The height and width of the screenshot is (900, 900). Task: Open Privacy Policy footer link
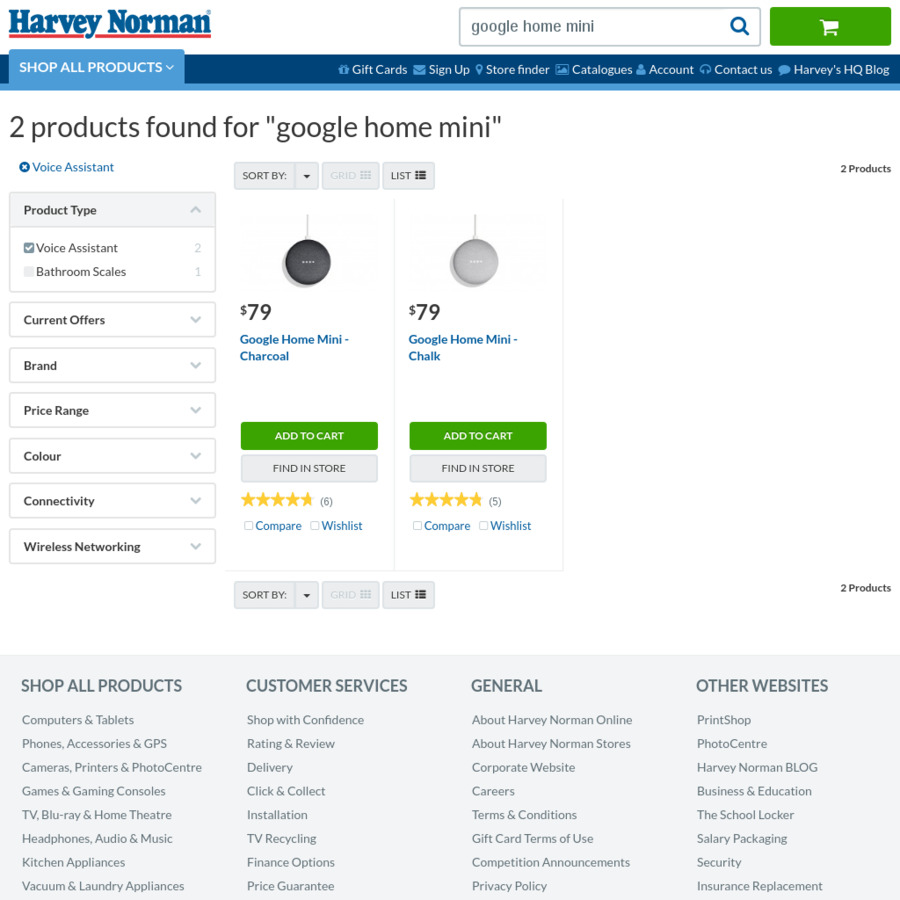(x=509, y=886)
